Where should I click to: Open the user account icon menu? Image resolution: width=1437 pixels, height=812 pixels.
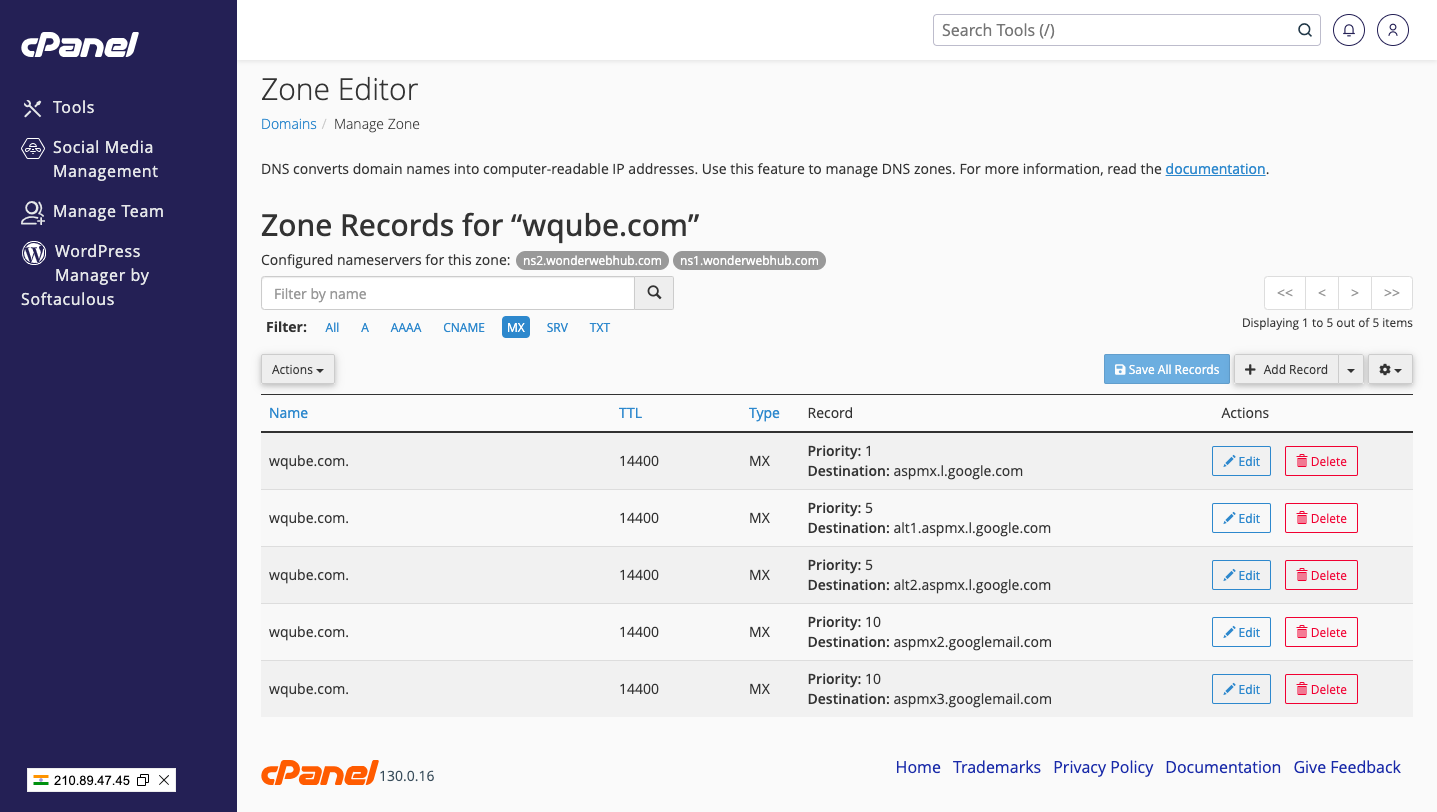[x=1392, y=30]
